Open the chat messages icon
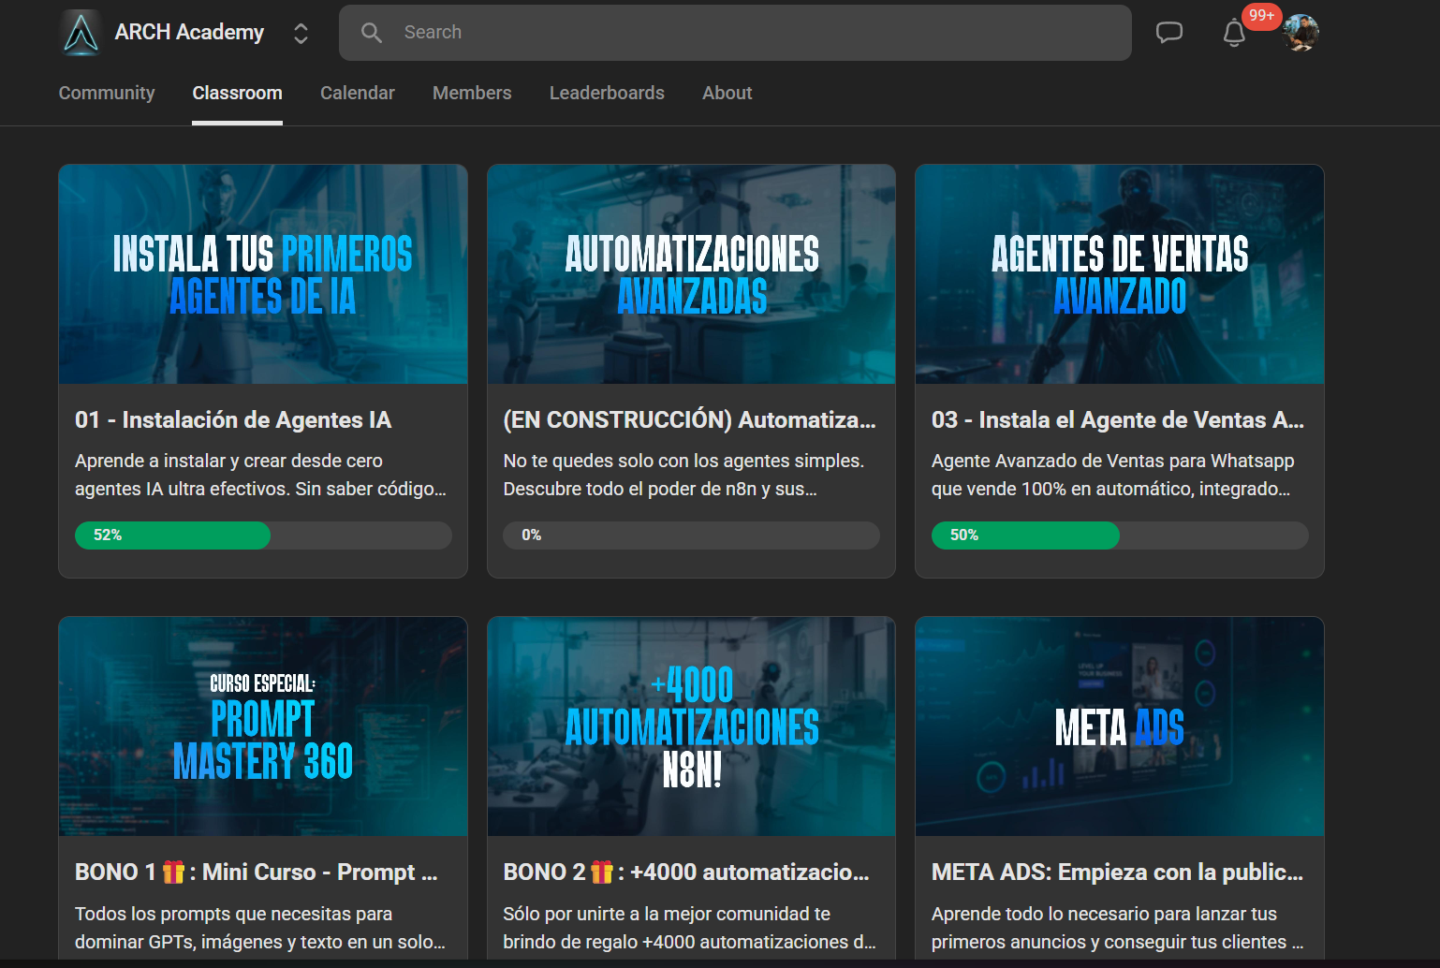Viewport: 1440px width, 968px height. pyautogui.click(x=1169, y=33)
